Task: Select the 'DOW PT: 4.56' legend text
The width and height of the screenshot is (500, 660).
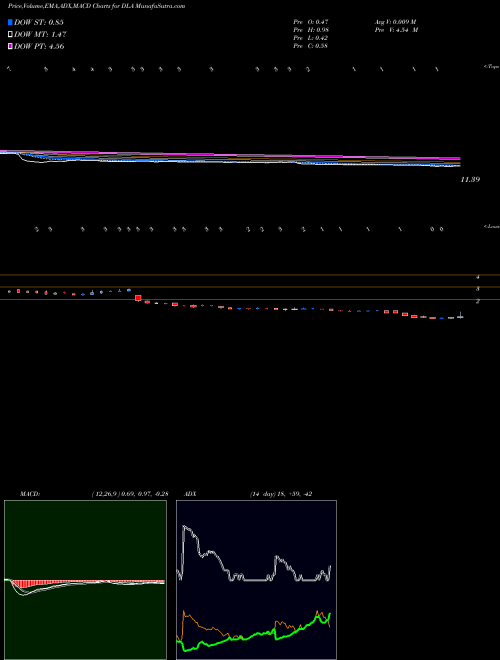Action: (x=39, y=46)
